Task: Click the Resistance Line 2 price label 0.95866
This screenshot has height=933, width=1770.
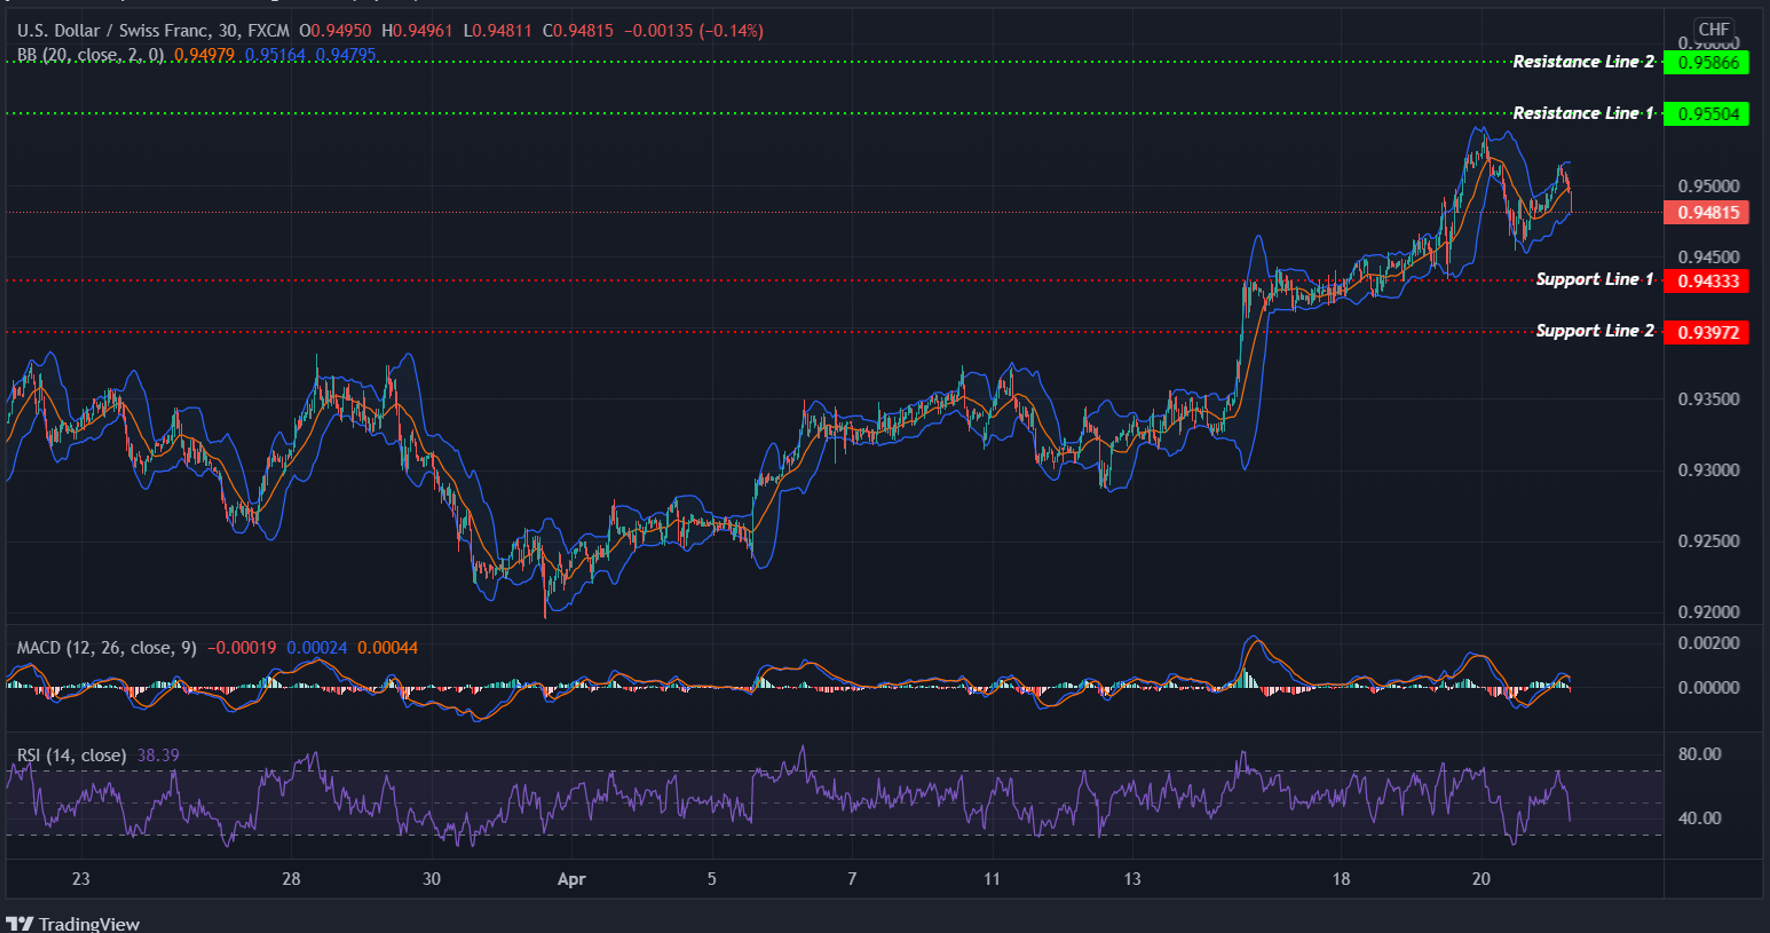Action: point(1707,61)
